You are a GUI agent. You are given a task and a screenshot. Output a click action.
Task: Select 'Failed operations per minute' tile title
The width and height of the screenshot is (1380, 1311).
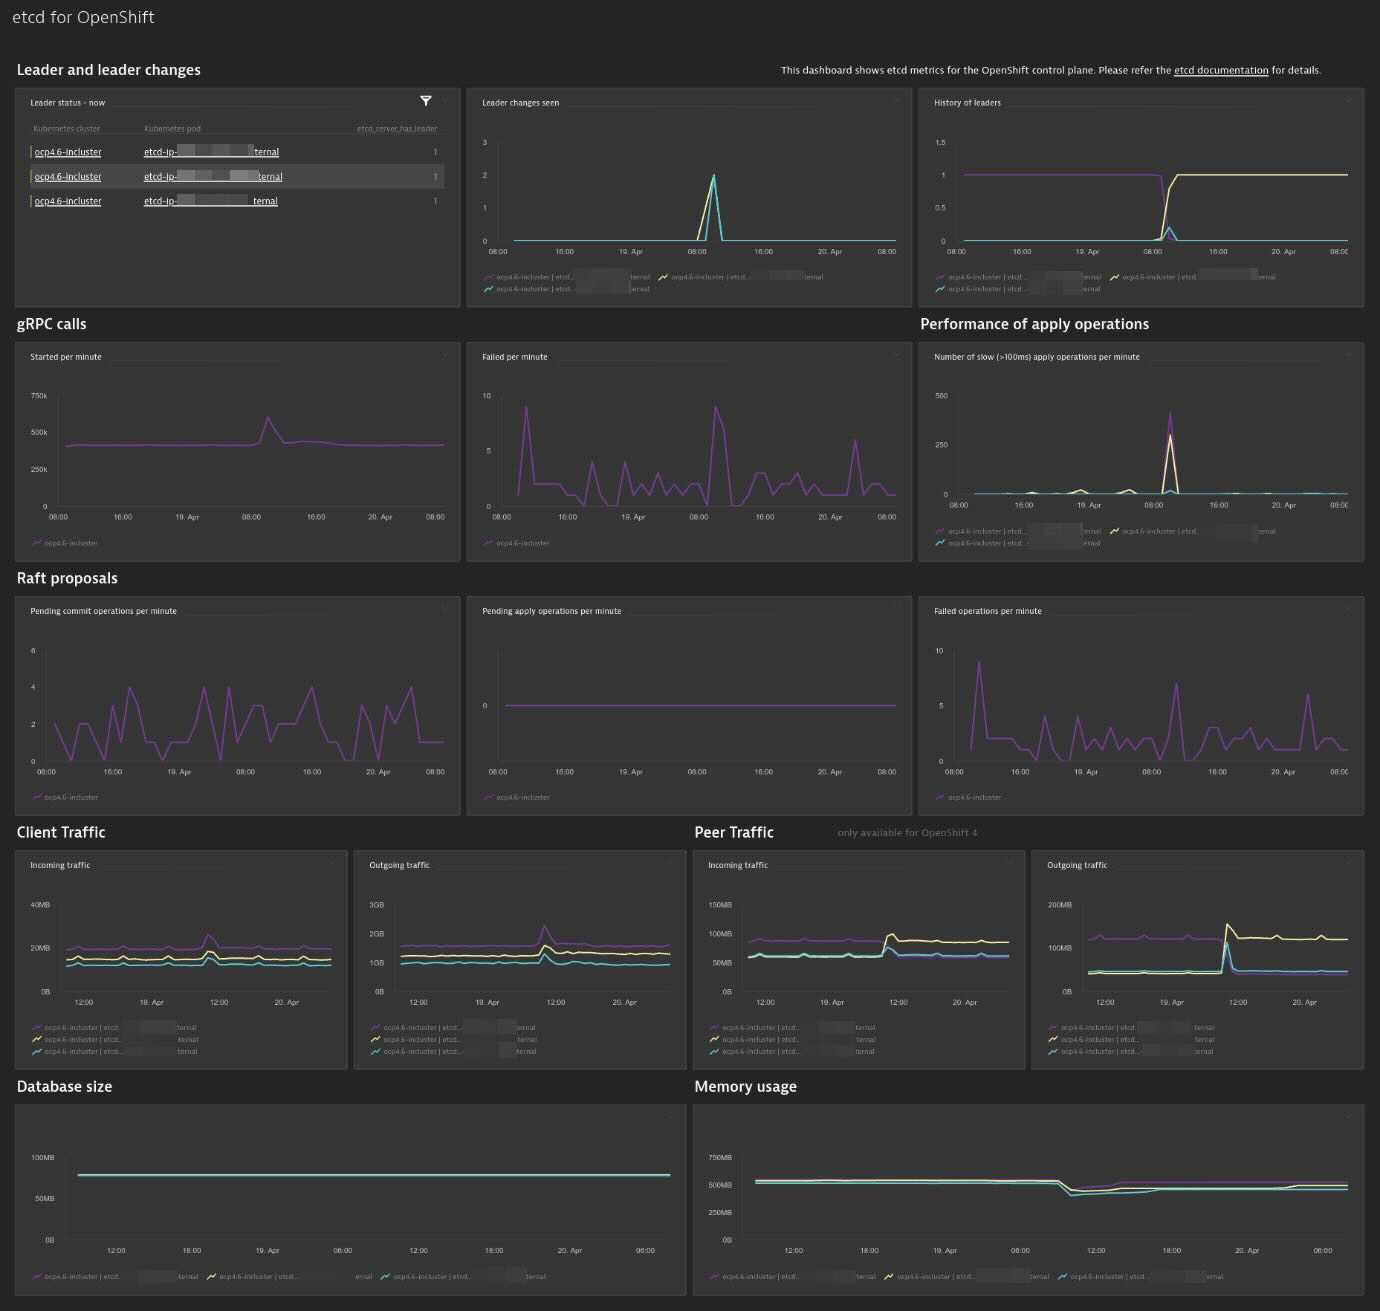[x=988, y=611]
